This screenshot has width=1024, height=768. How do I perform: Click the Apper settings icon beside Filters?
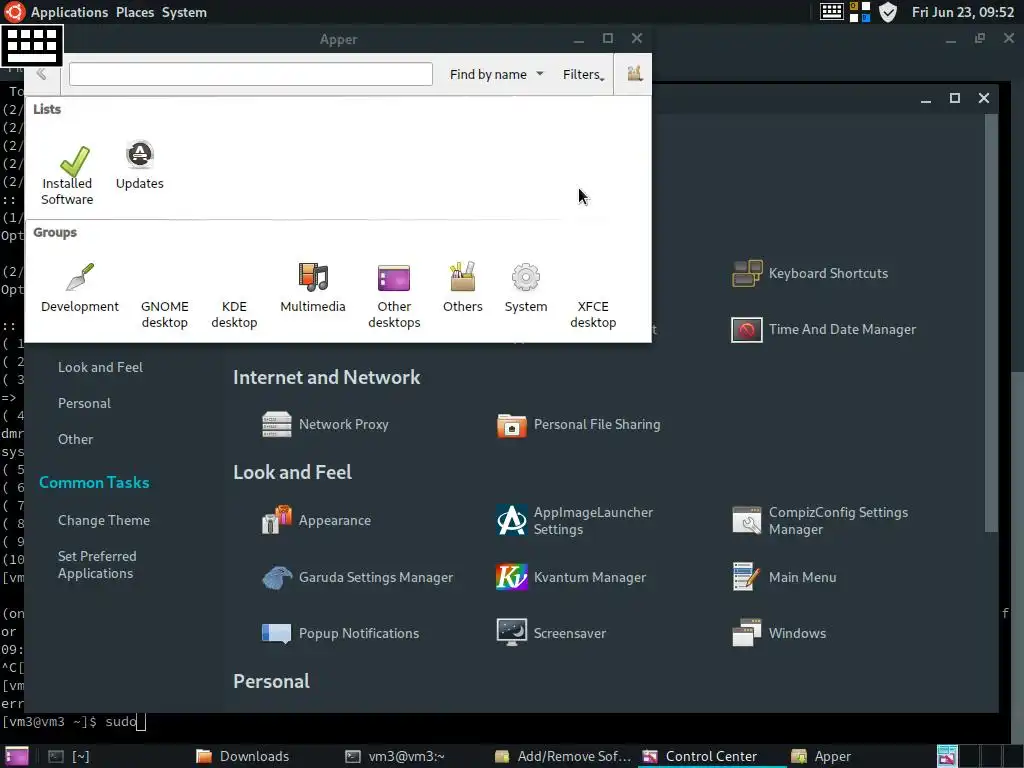coord(634,74)
